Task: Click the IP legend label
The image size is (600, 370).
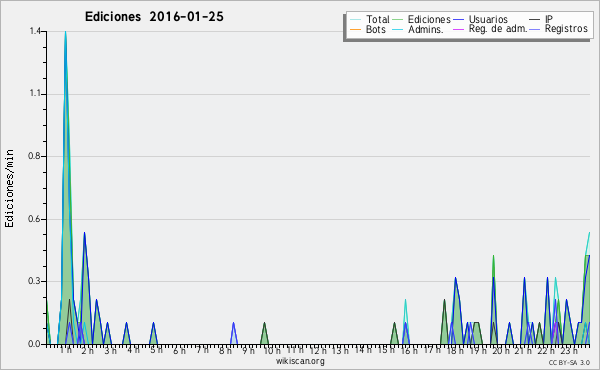Action: point(549,19)
